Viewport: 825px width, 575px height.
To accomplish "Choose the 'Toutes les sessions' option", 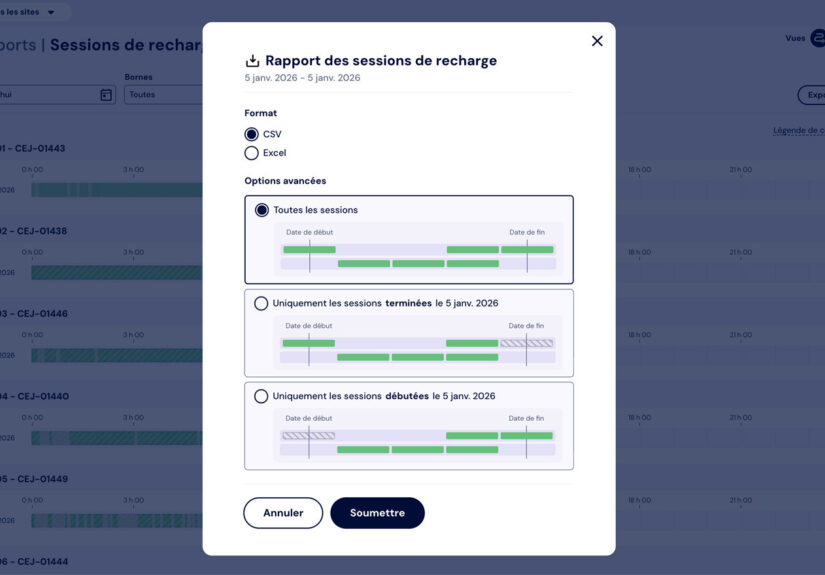I will 261,210.
